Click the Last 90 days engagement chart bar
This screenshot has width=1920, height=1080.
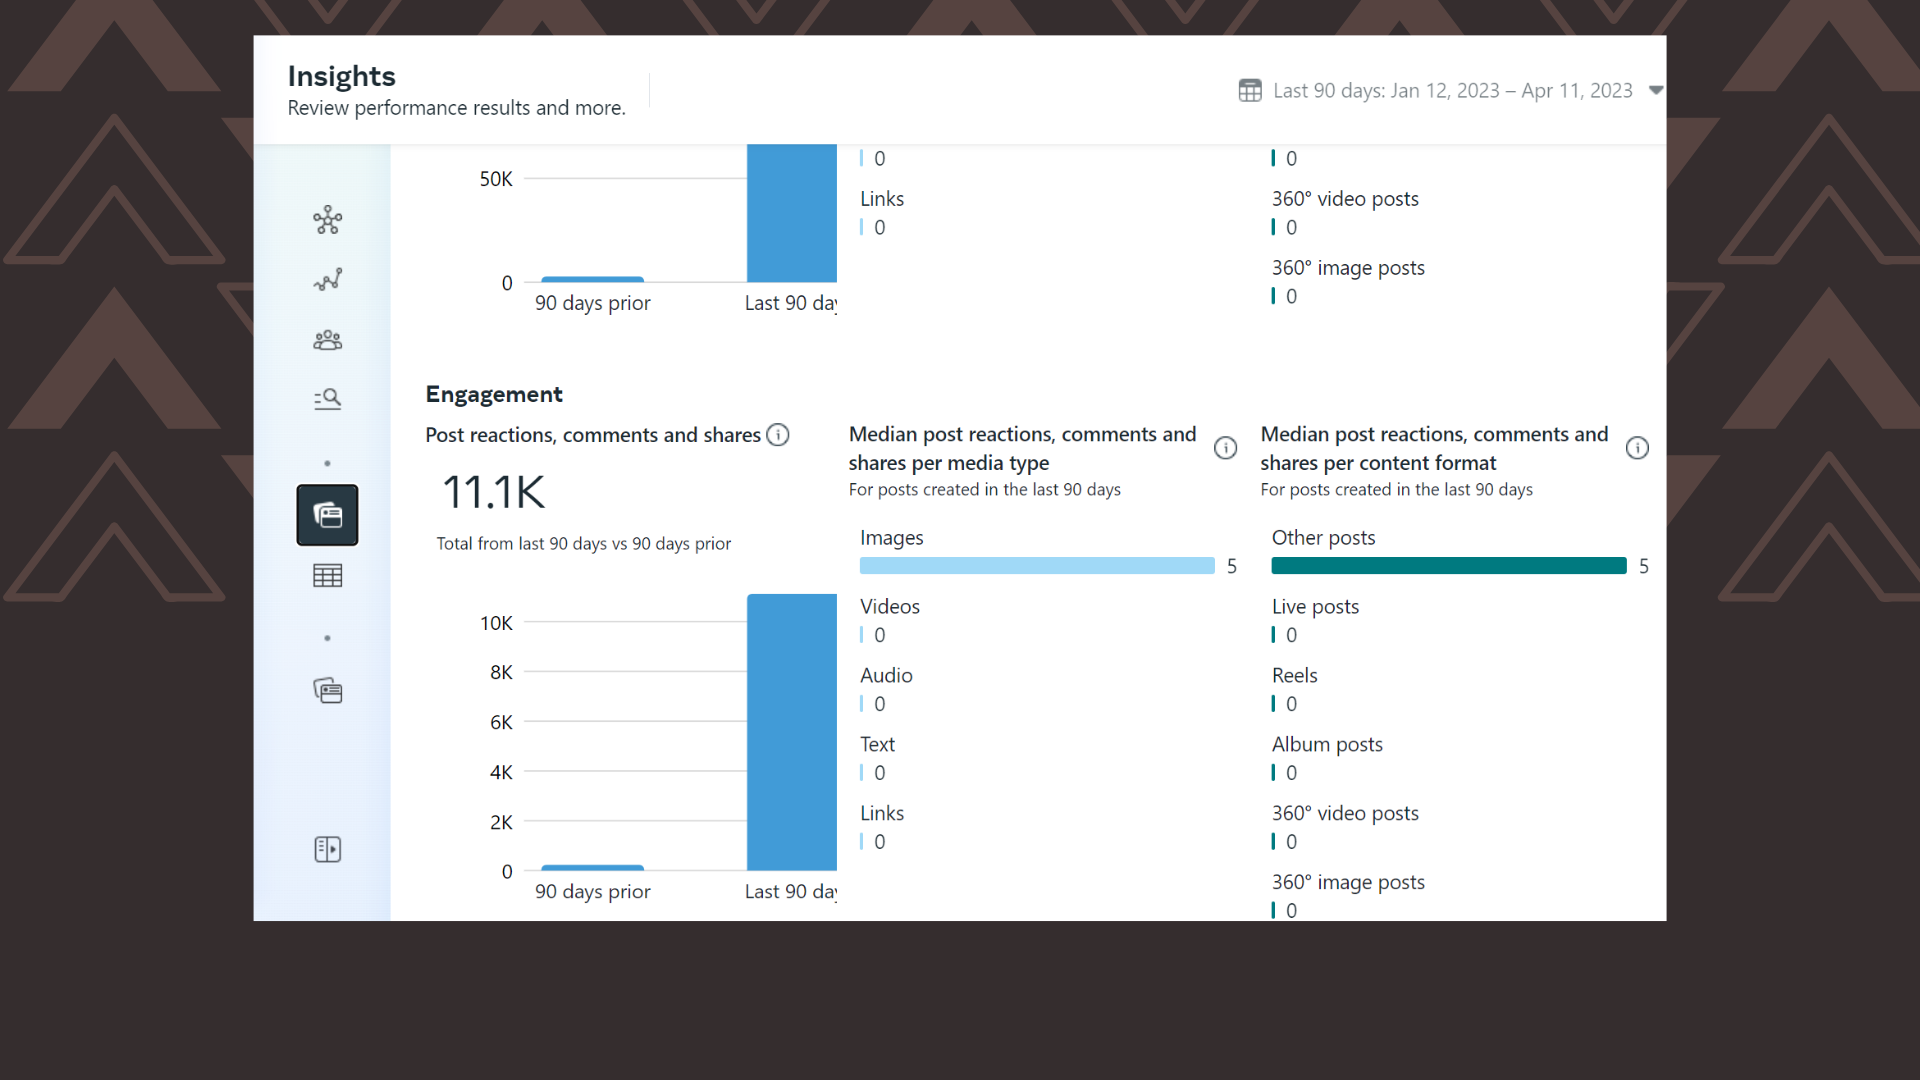[x=791, y=732]
